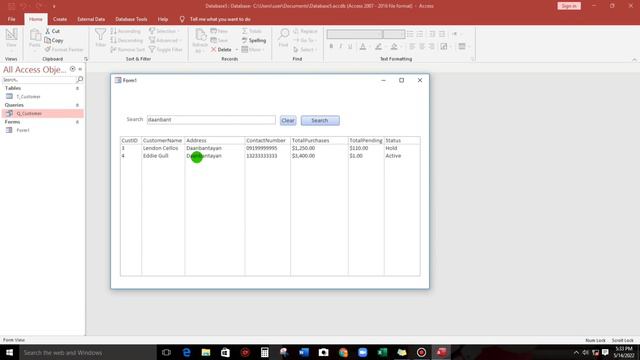Image resolution: width=640 pixels, height=360 pixels.
Task: Click Tell me lightbulb icon
Action: [182, 19]
